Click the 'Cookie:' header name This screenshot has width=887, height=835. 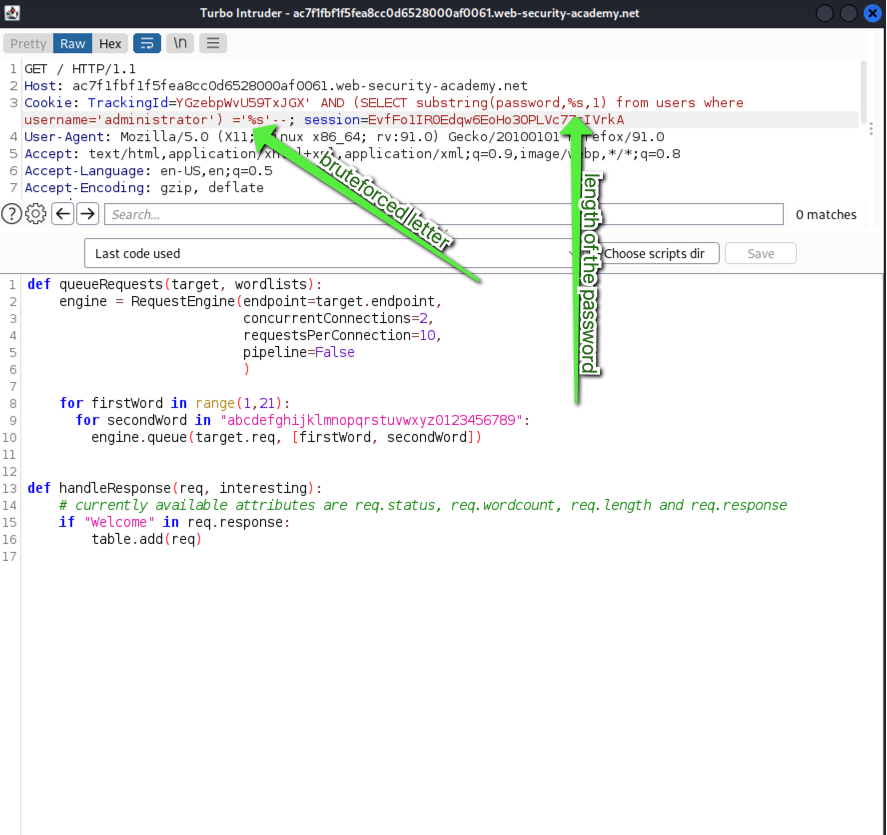point(51,103)
